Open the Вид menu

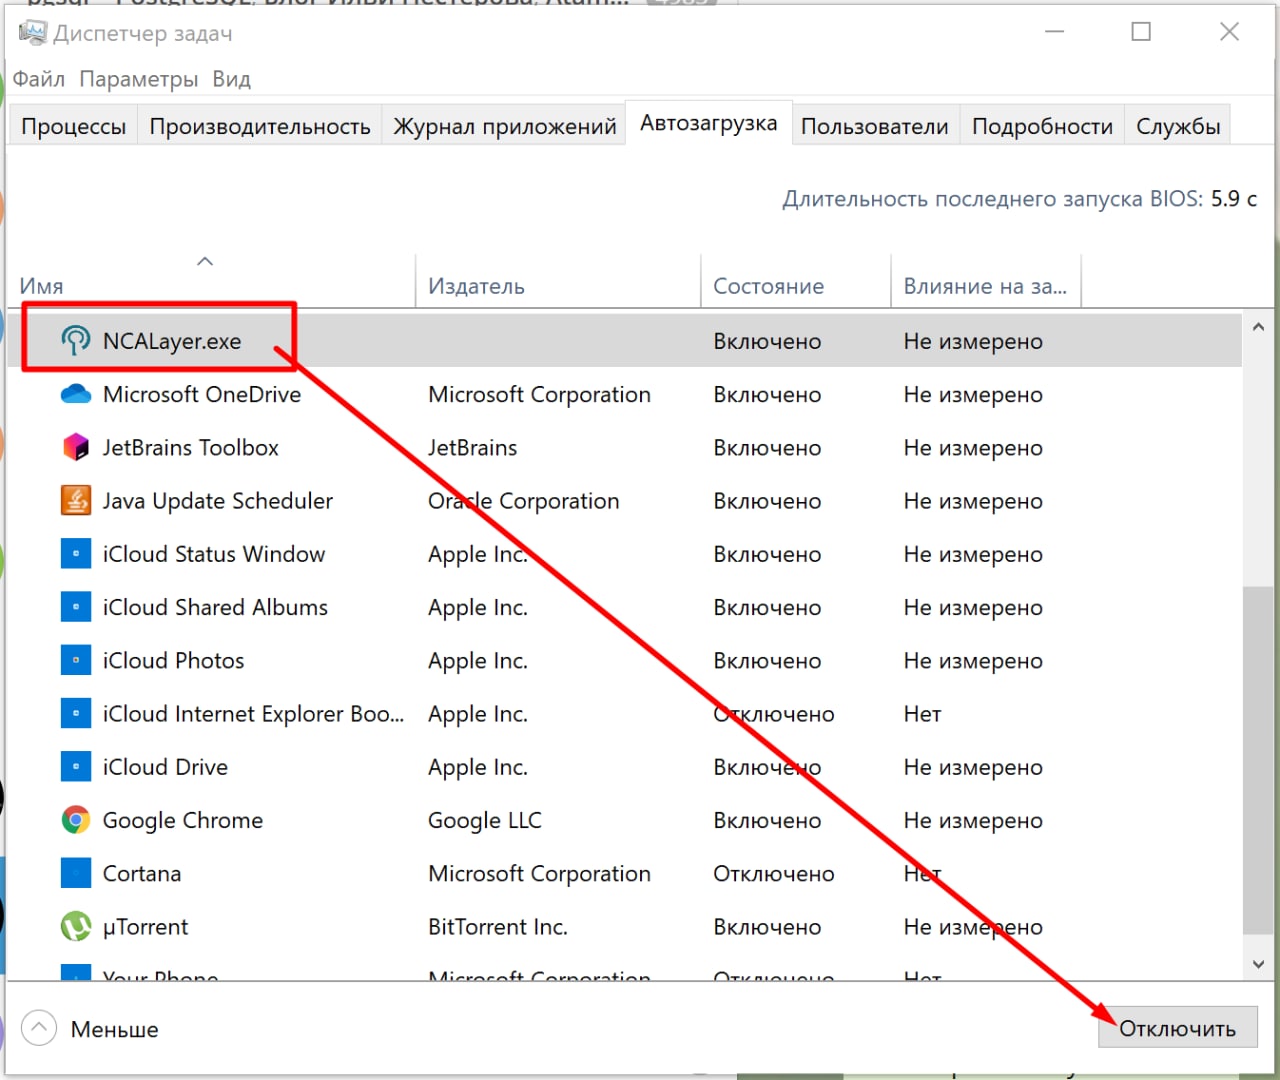point(231,79)
